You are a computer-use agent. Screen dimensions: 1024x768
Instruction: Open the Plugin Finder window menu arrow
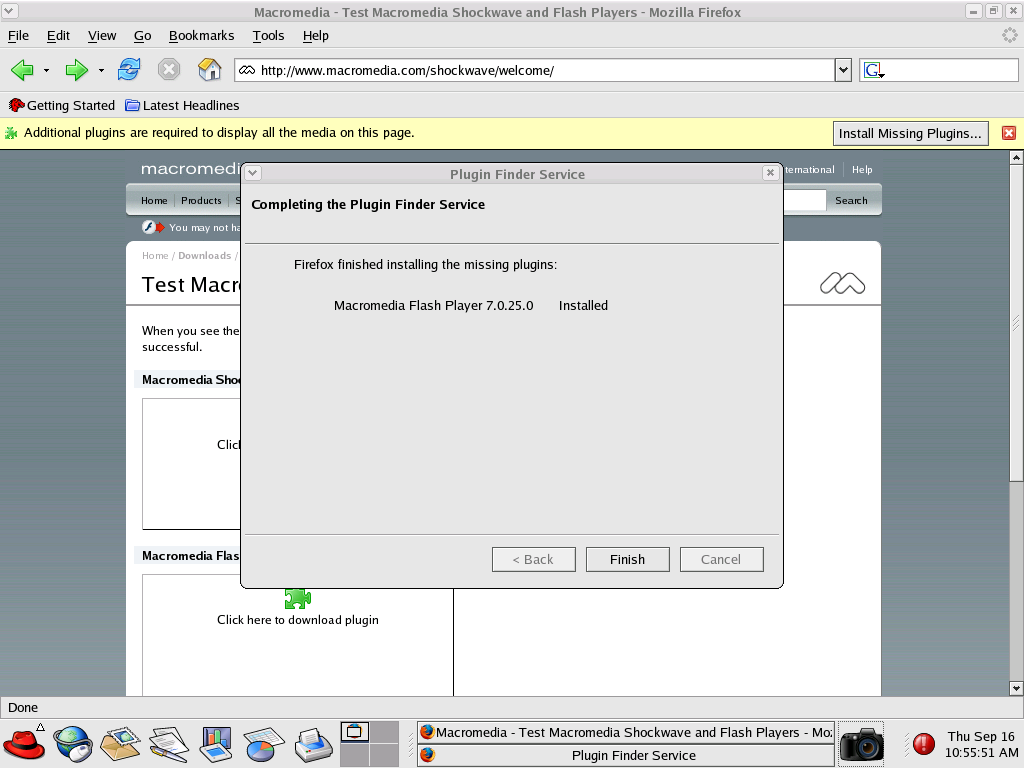pos(253,173)
